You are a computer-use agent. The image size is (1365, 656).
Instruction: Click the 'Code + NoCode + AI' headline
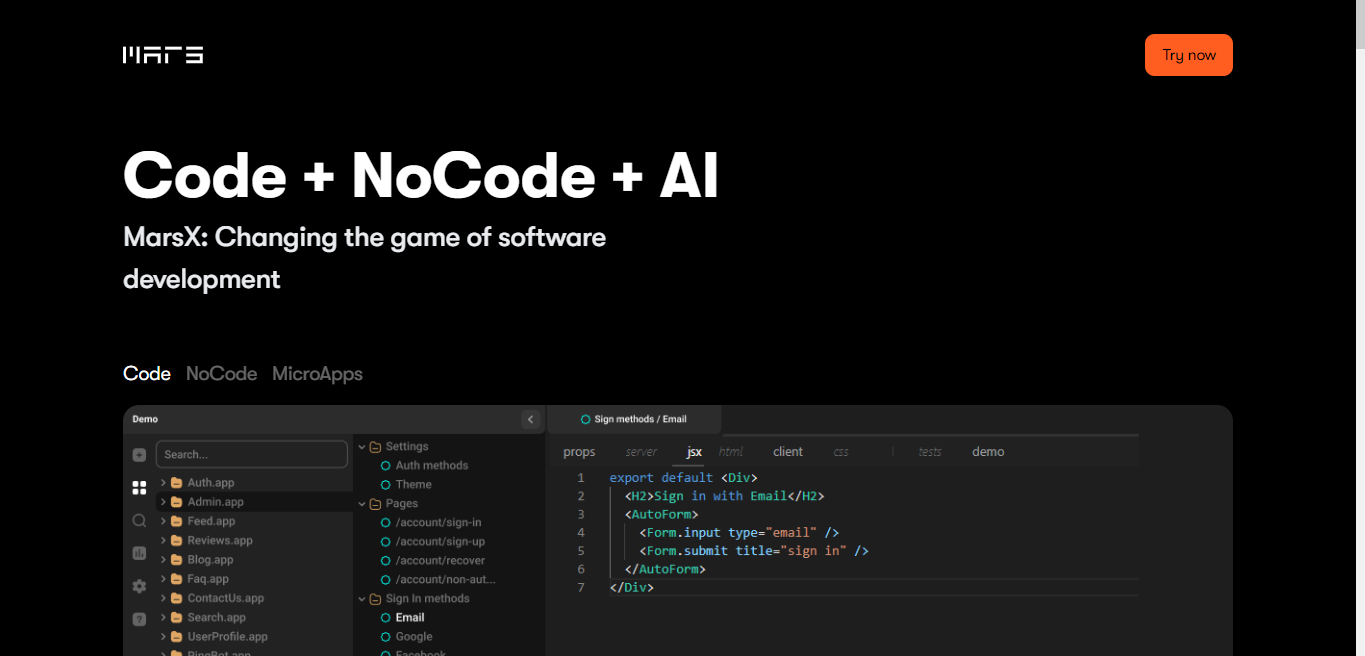click(x=421, y=175)
